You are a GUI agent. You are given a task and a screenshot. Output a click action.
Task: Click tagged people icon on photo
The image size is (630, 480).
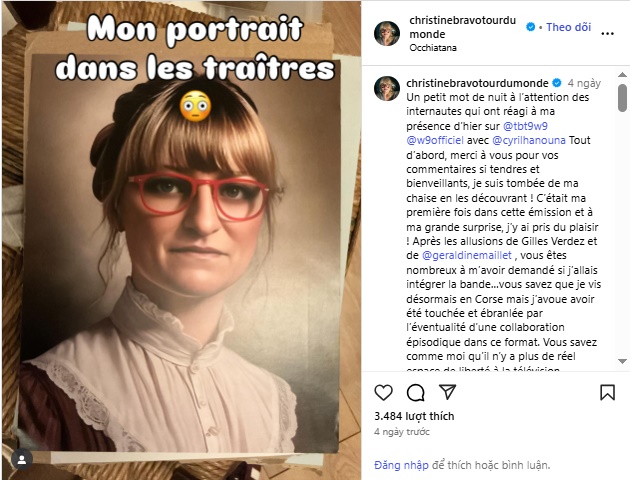point(22,460)
